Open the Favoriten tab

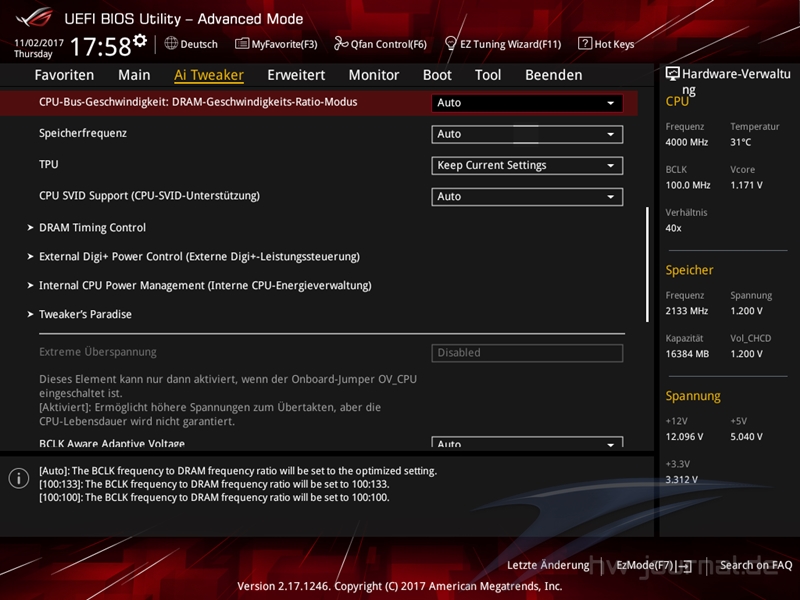tap(64, 75)
